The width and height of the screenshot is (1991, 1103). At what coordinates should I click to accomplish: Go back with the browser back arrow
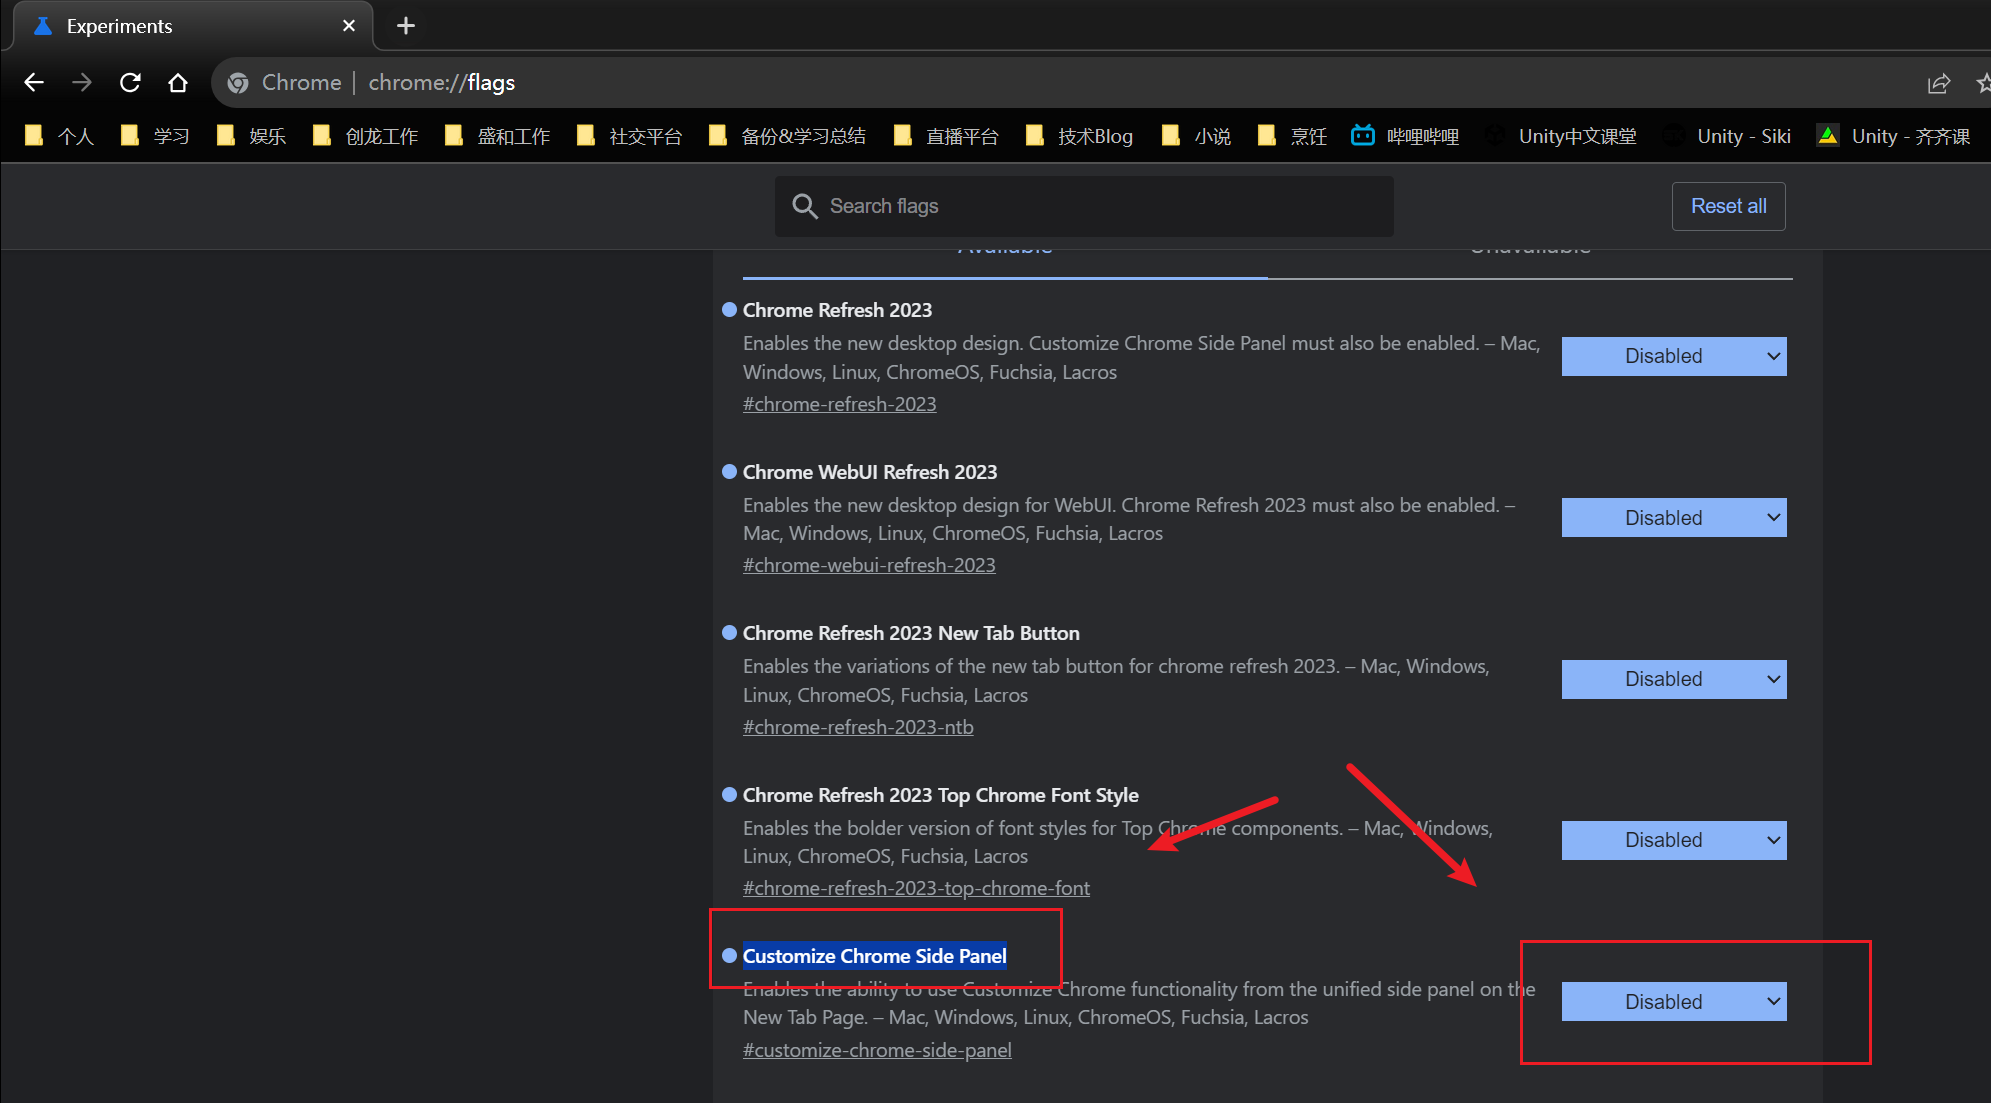pos(34,83)
